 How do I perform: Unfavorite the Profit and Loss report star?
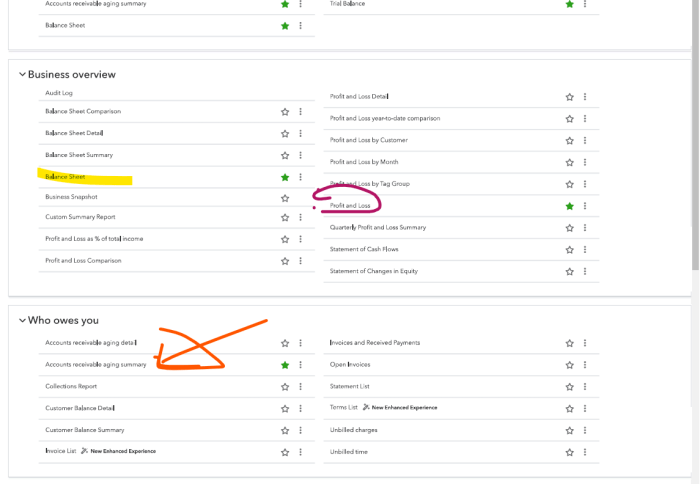pyautogui.click(x=570, y=206)
